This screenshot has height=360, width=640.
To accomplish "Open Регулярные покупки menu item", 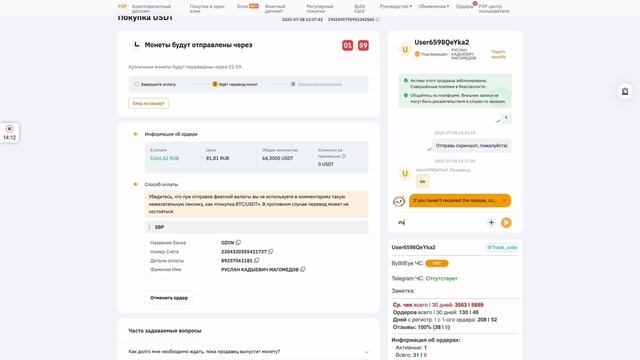I will click(320, 9).
